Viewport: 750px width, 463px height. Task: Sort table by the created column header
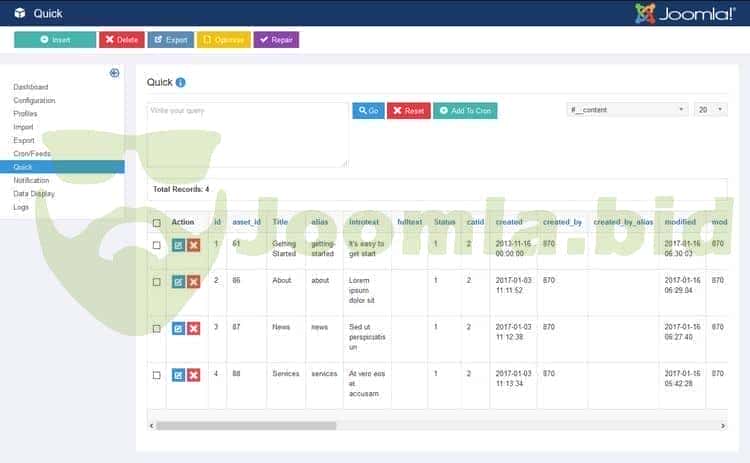(509, 222)
